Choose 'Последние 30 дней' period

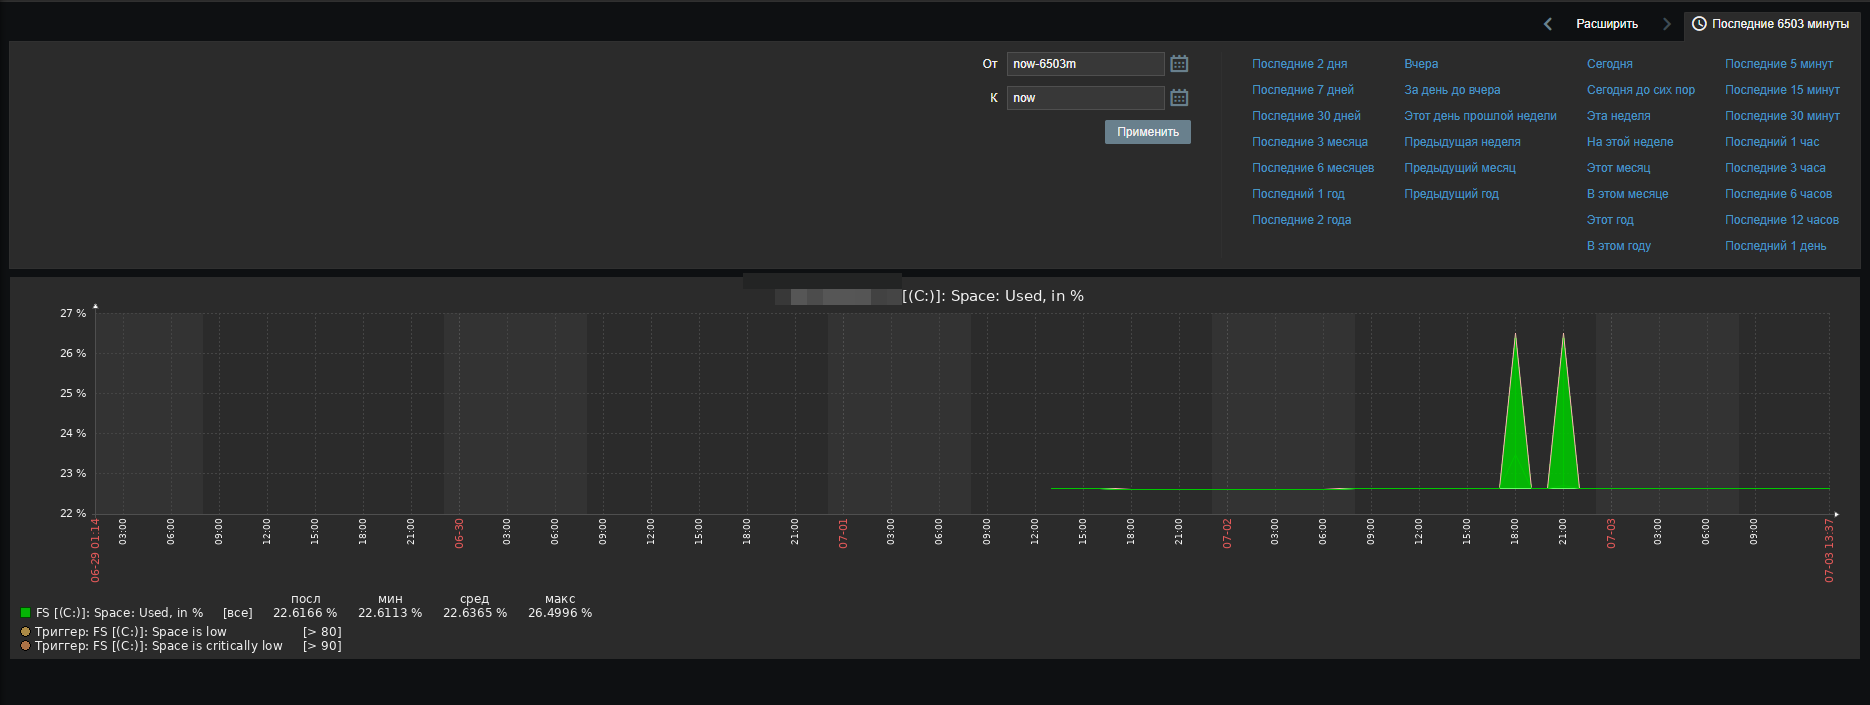tap(1306, 116)
